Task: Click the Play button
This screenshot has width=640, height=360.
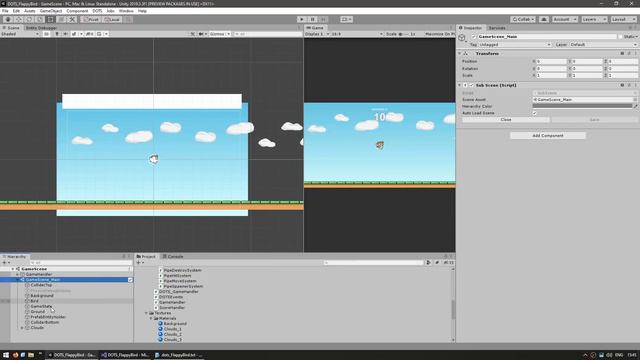Action: point(302,19)
